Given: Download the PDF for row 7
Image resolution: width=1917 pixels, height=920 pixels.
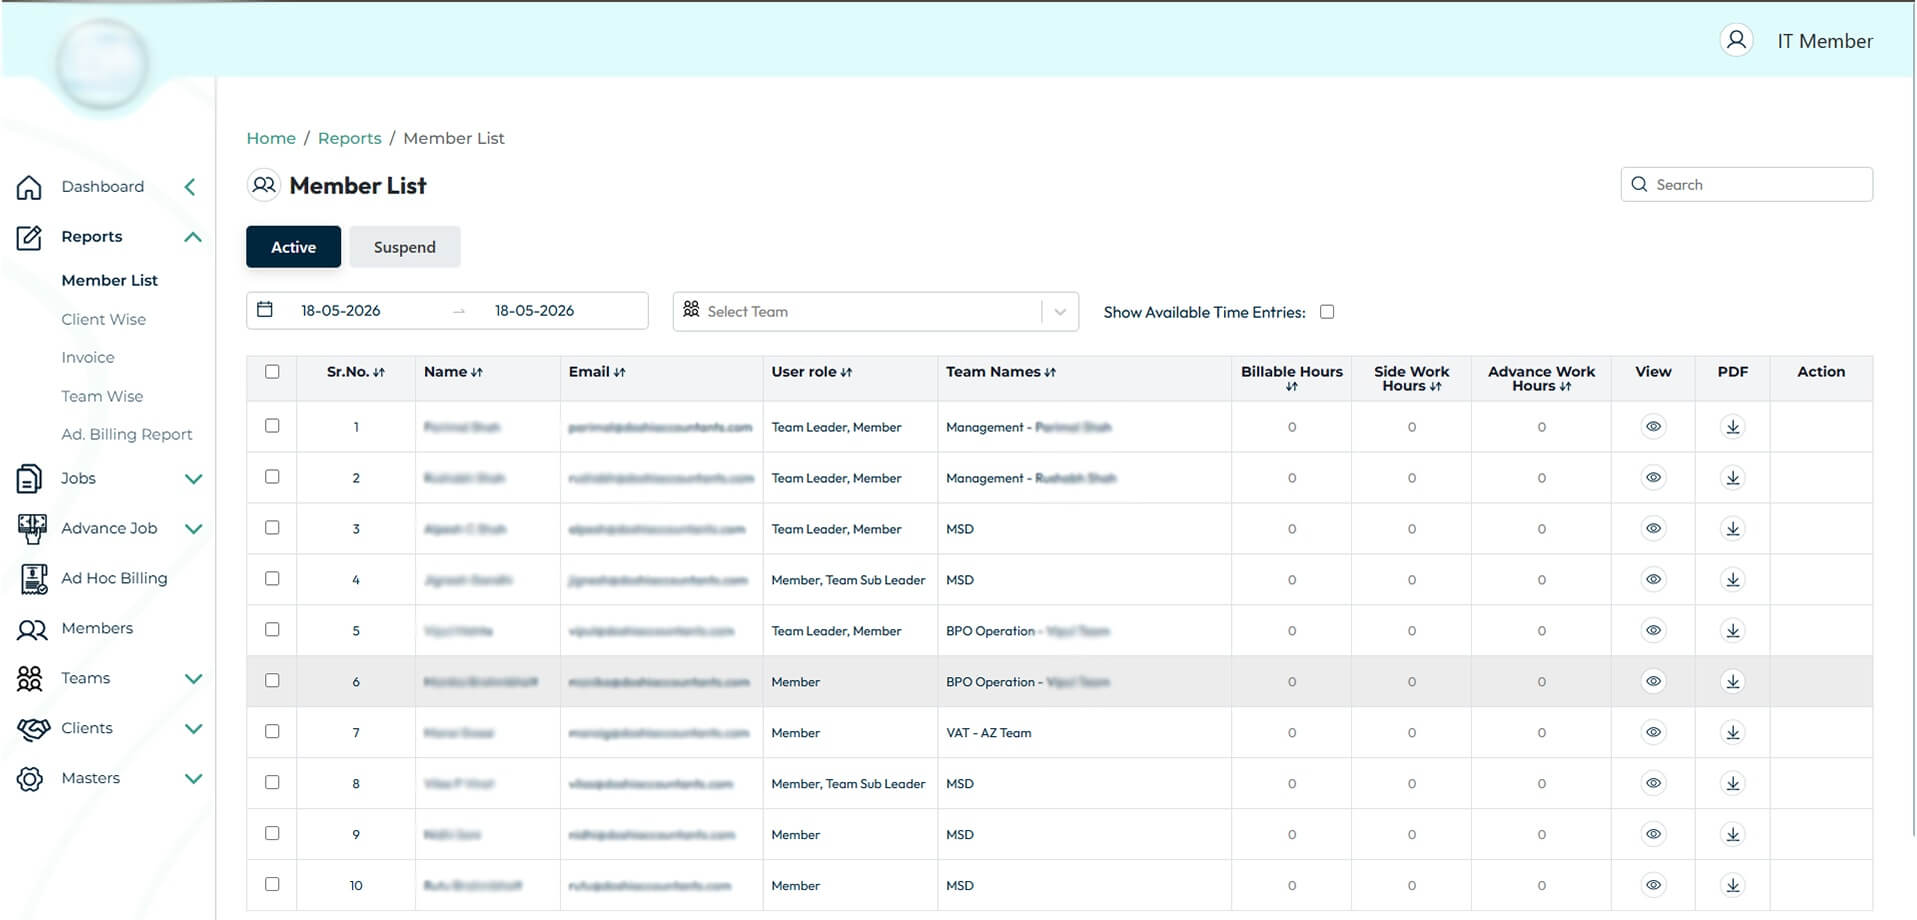Looking at the screenshot, I should point(1733,733).
